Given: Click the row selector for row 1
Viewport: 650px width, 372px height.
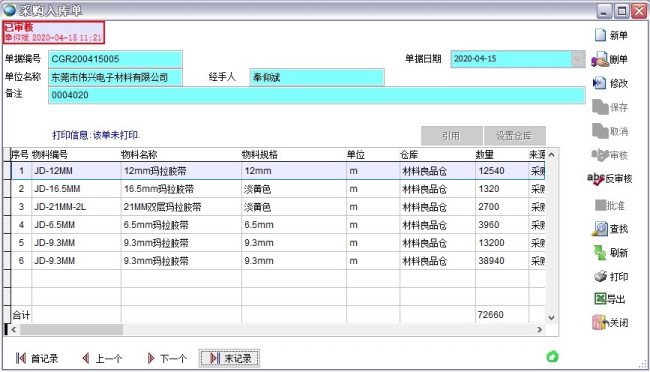Looking at the screenshot, I should (7, 171).
